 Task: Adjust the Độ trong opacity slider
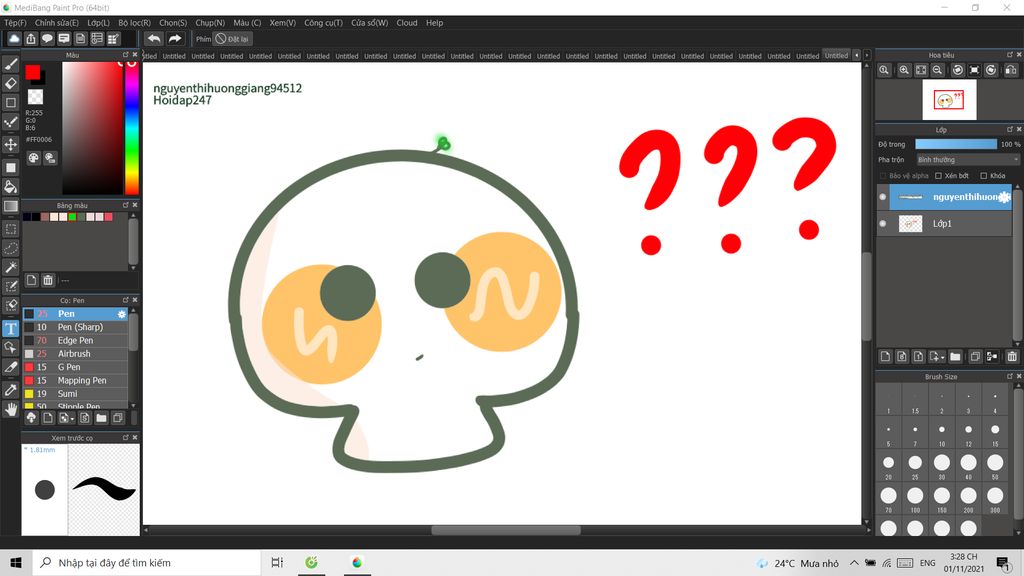click(x=956, y=144)
